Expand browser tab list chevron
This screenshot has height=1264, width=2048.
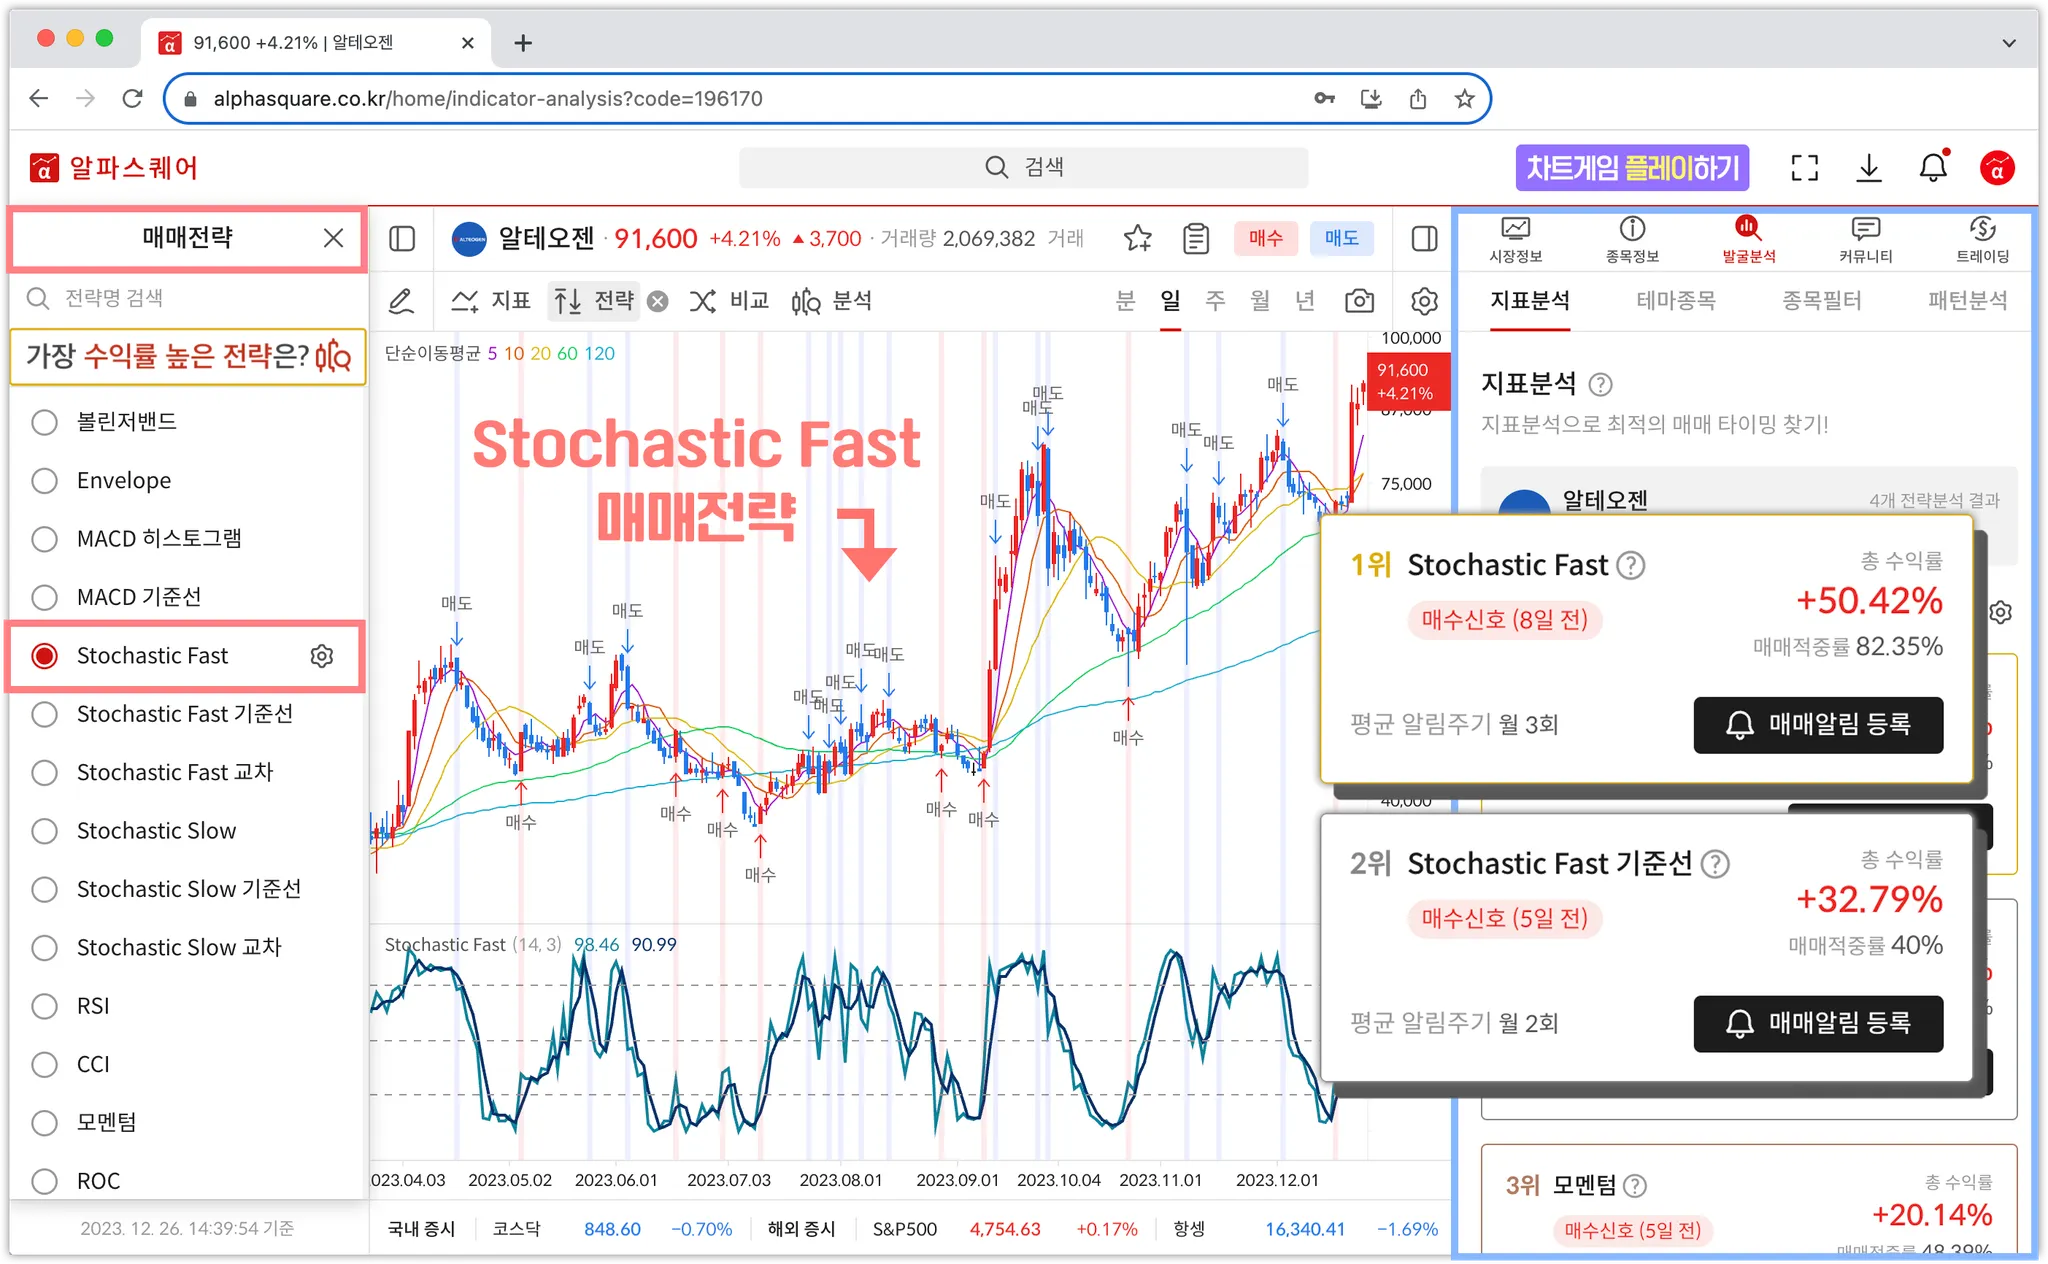coord(2008,43)
